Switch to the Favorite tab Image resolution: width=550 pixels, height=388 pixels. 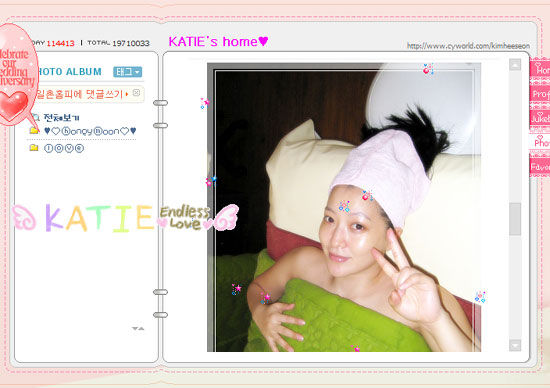pos(540,166)
